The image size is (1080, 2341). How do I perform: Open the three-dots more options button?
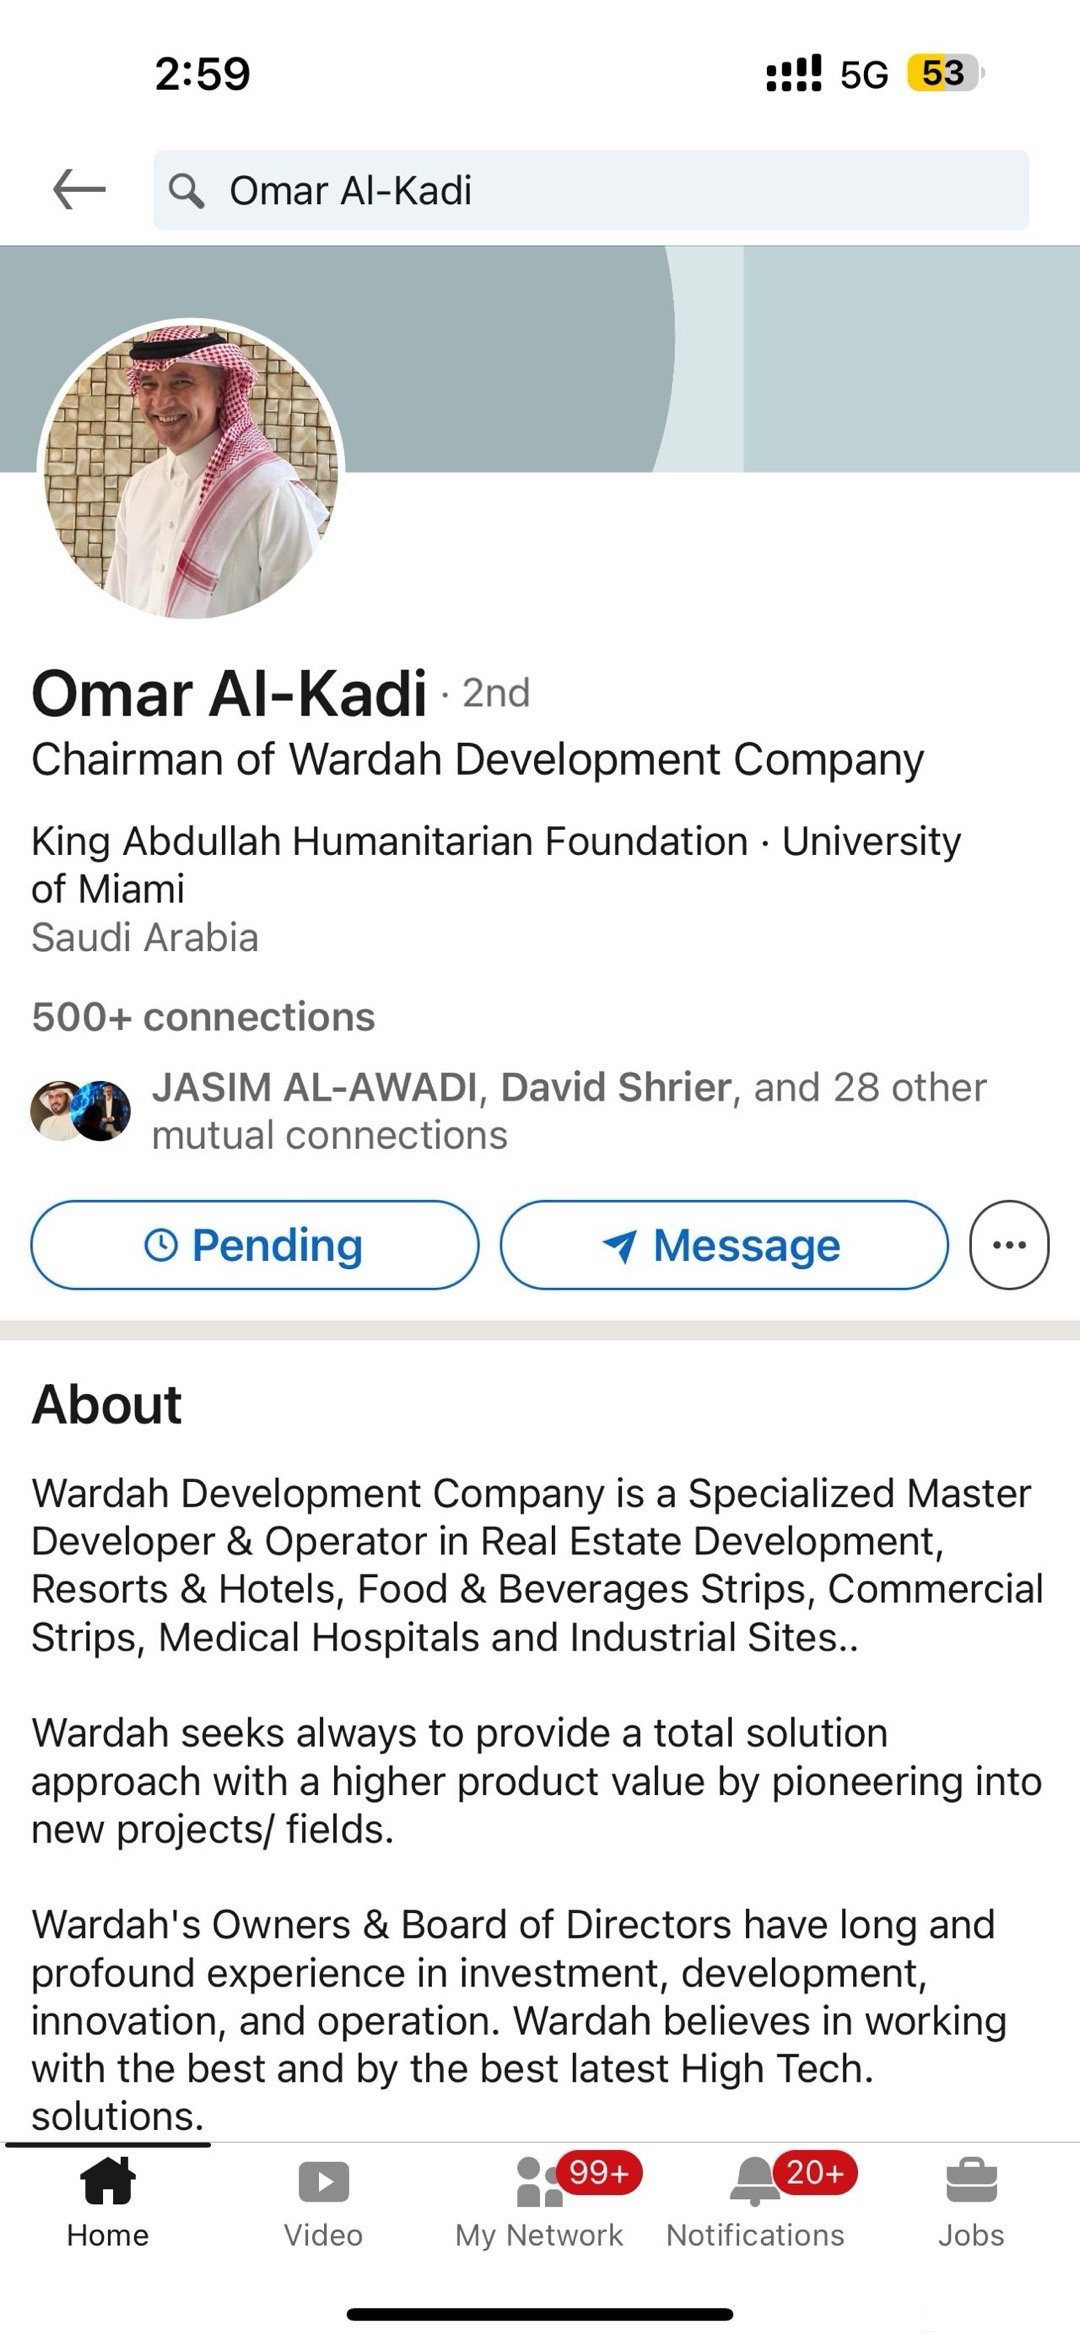tap(1009, 1245)
